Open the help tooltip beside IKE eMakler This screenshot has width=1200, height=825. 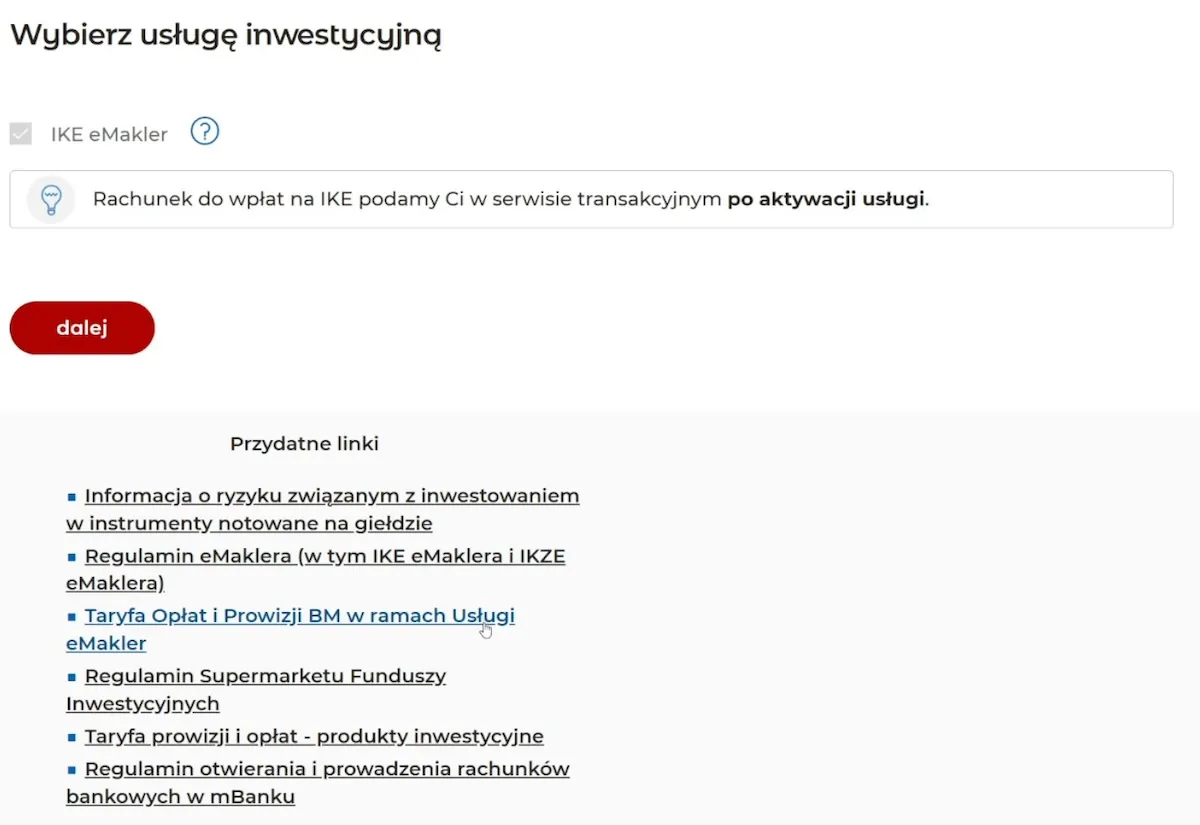coord(204,131)
